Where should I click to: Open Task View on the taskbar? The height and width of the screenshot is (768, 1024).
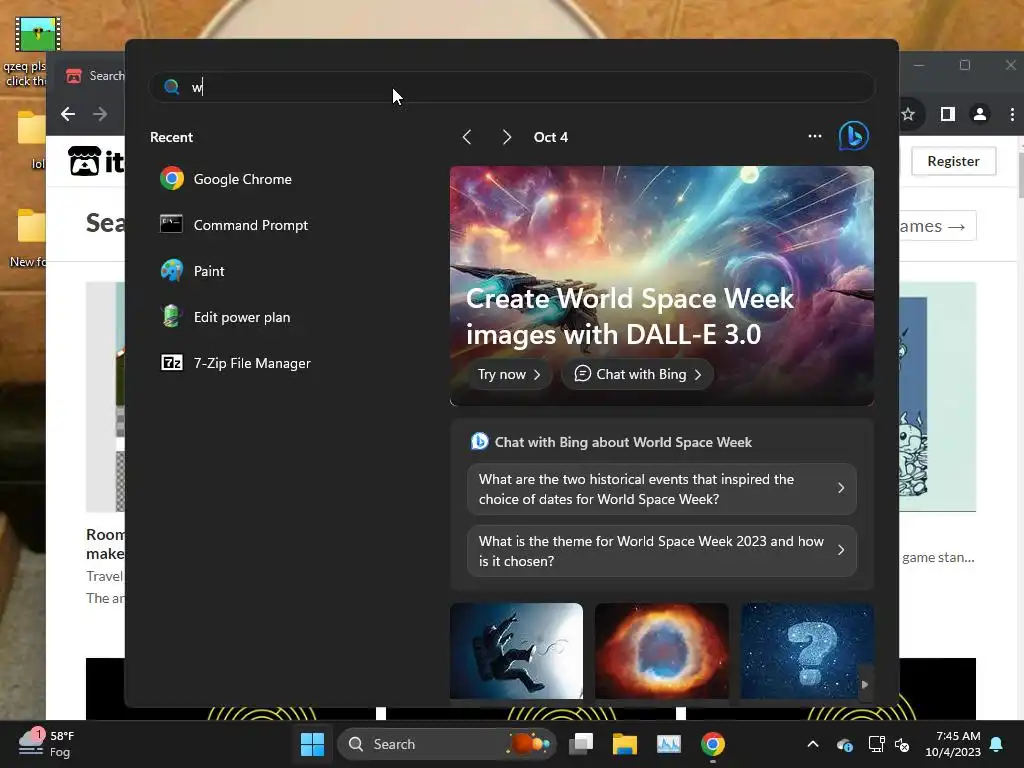[581, 744]
